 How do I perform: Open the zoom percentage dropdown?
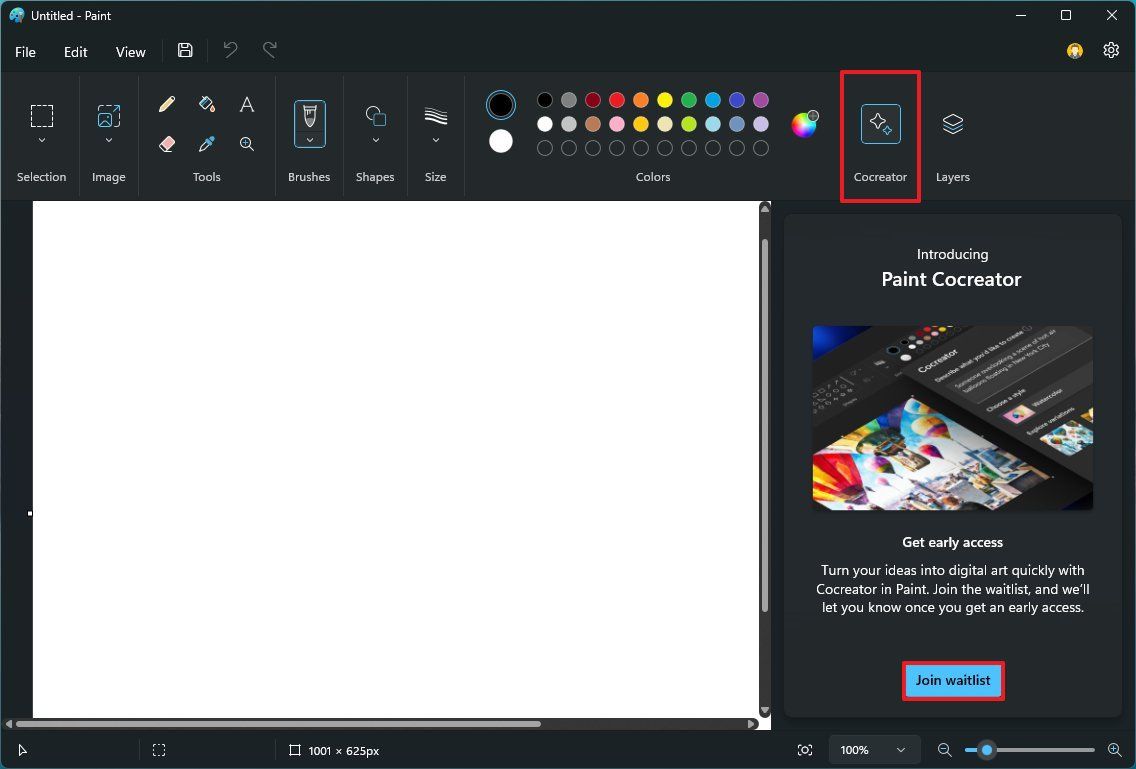[x=874, y=749]
